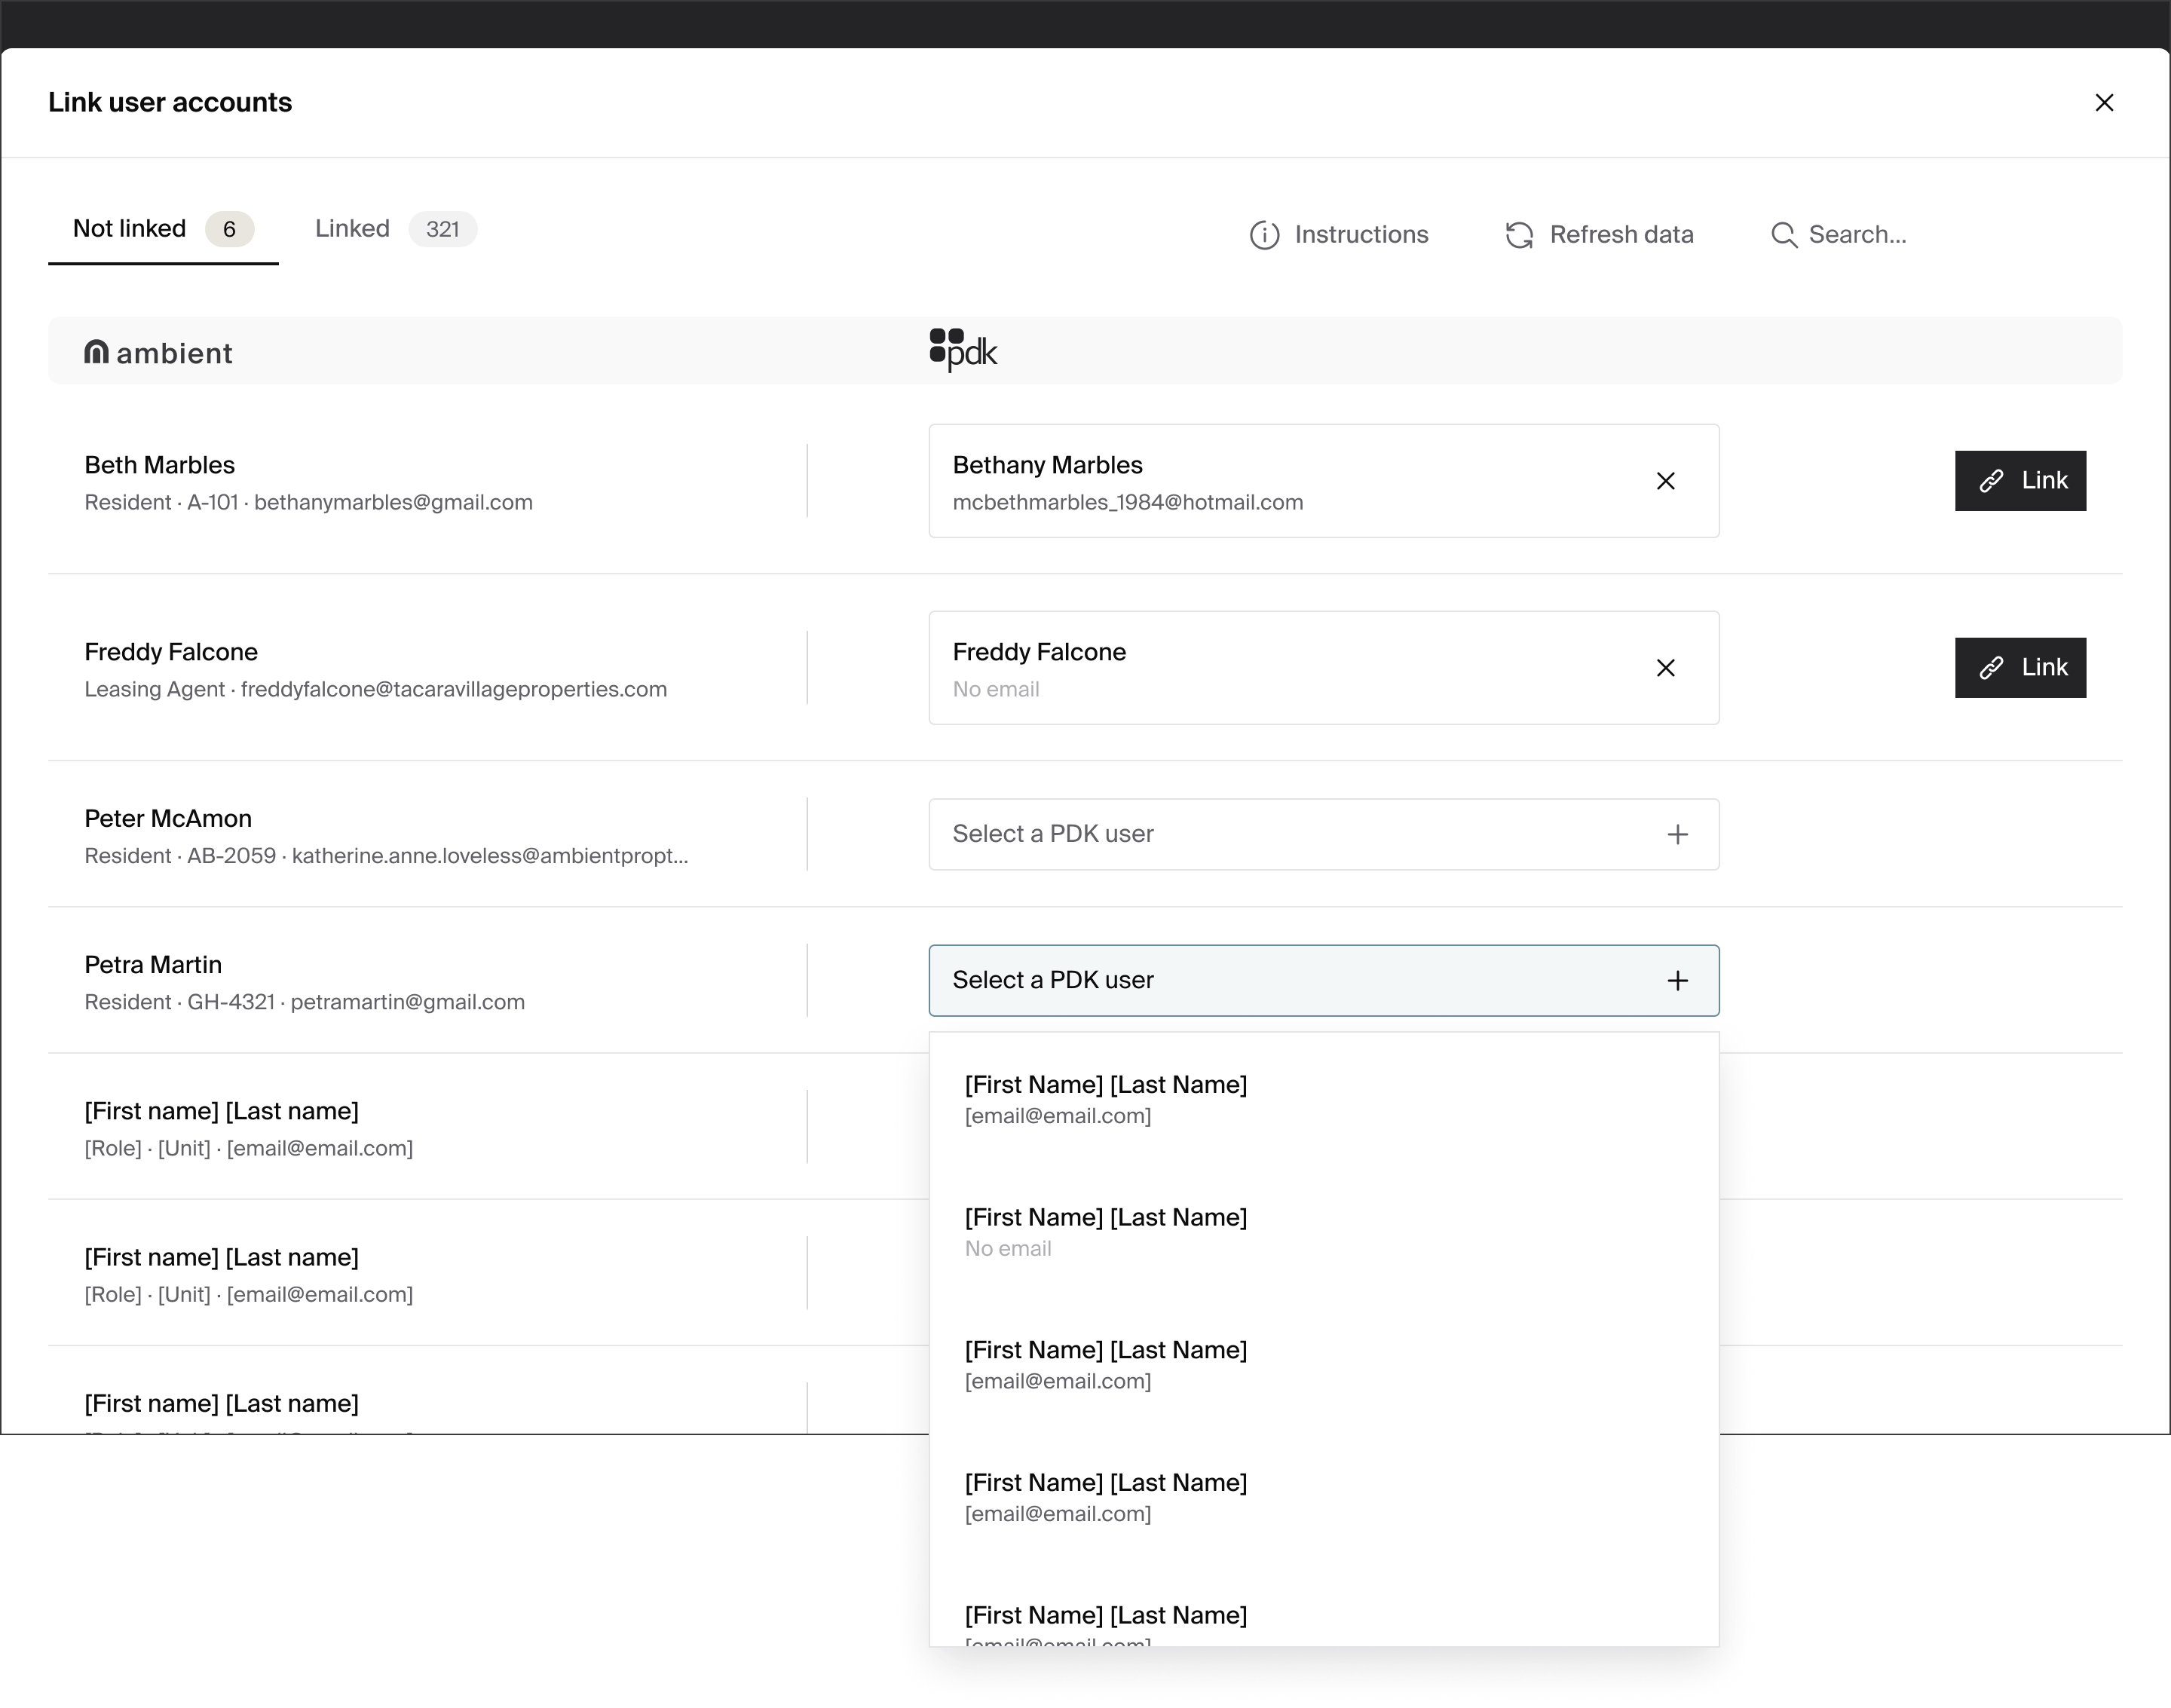Click the Instructions info icon
2171x1708 pixels.
(1264, 235)
